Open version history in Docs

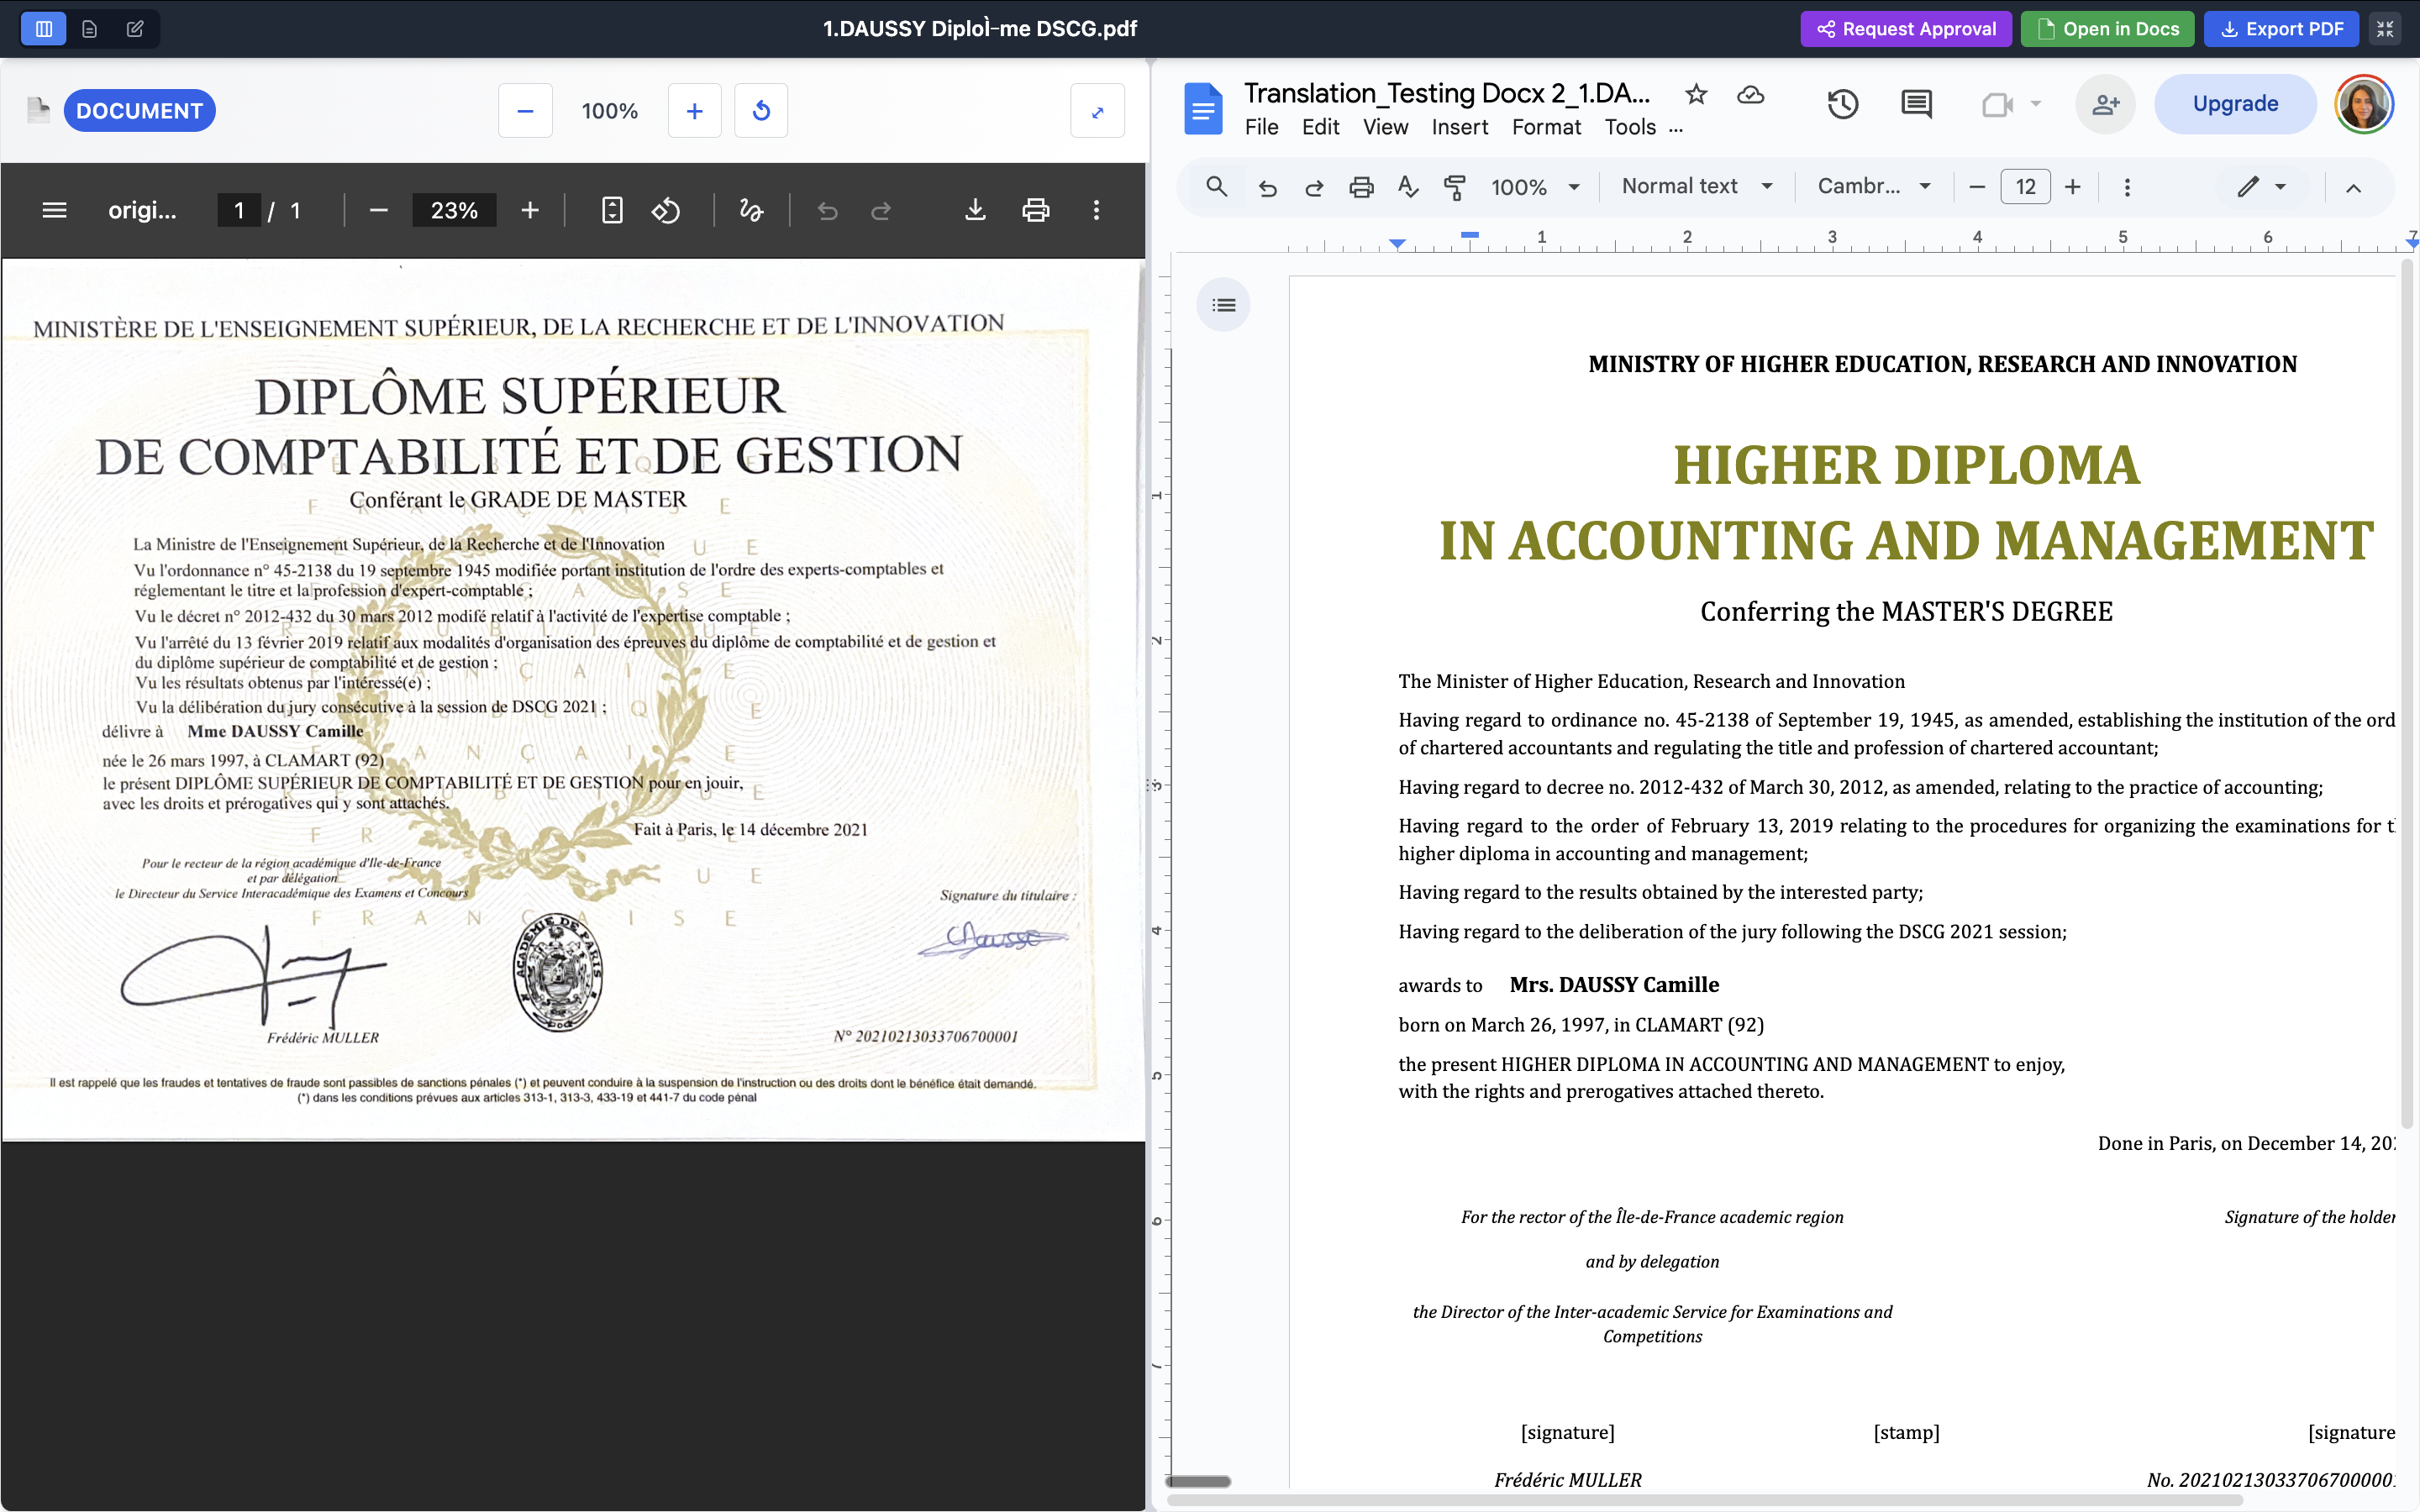pos(1843,104)
